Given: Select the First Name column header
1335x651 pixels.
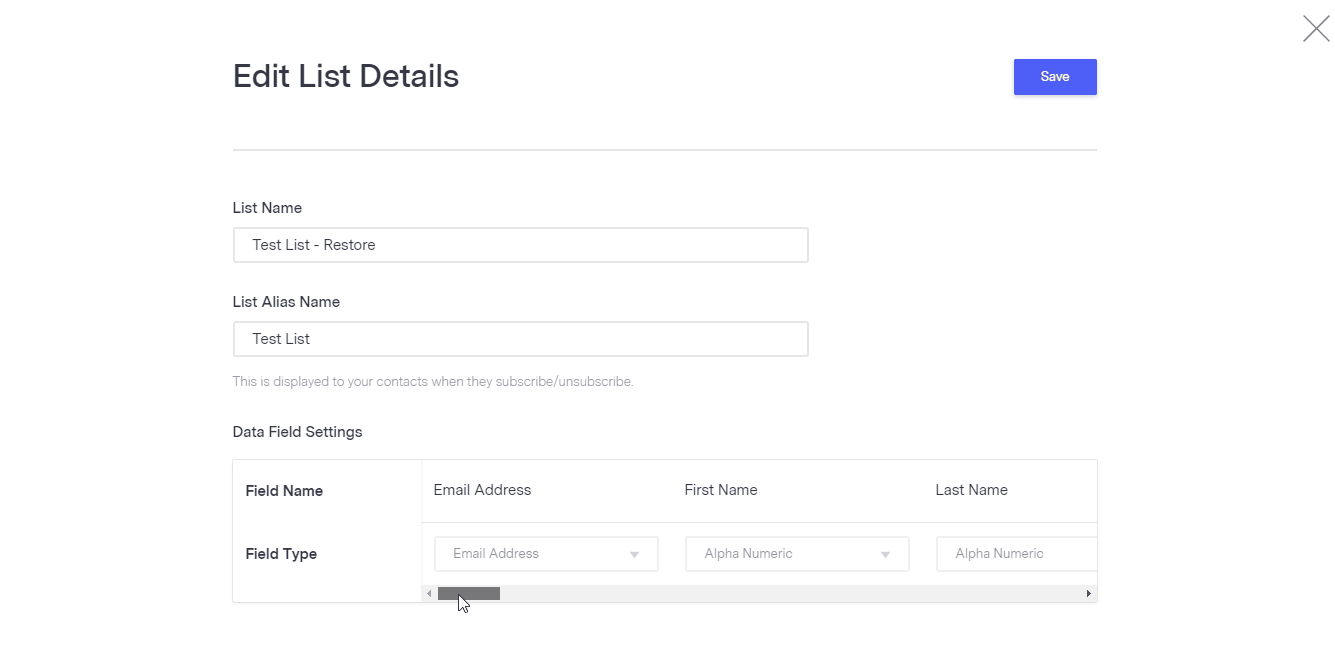Looking at the screenshot, I should [721, 490].
